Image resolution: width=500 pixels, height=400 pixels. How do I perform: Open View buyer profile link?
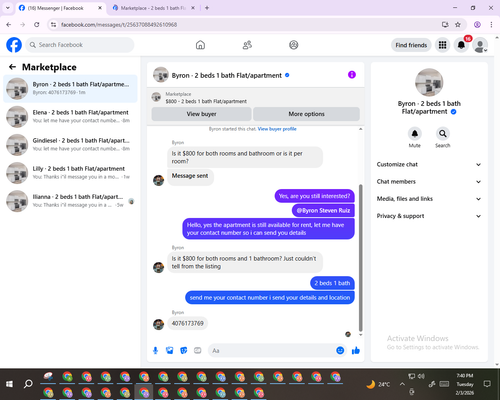pos(277,129)
